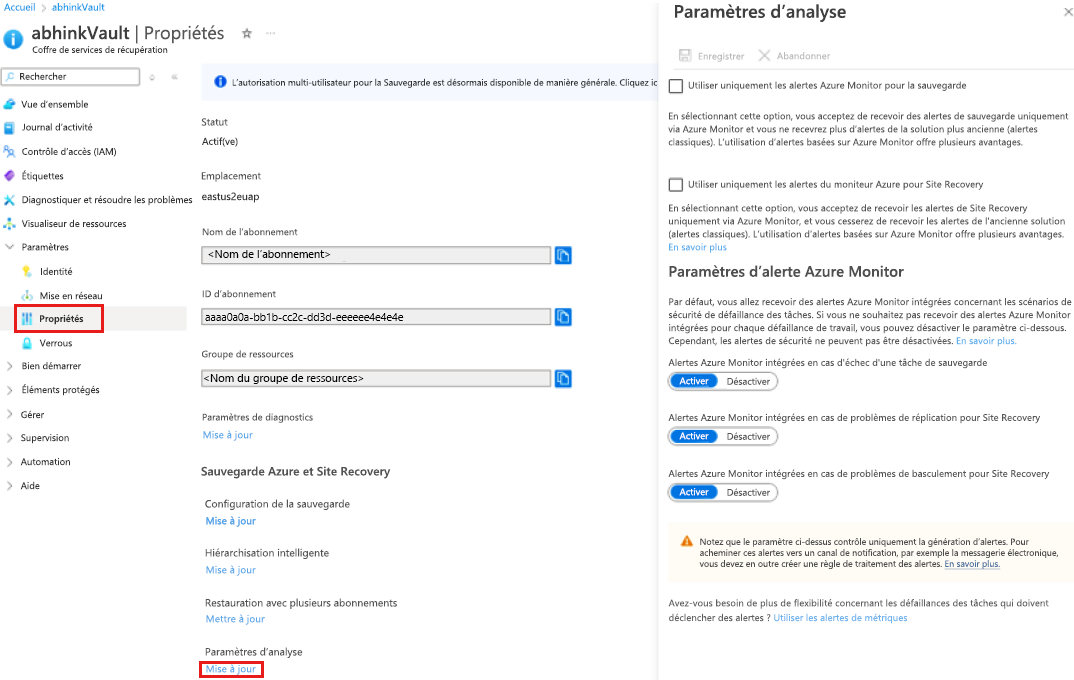Navigate to Accueil via breadcrumb
1074x680 pixels.
[x=18, y=6]
